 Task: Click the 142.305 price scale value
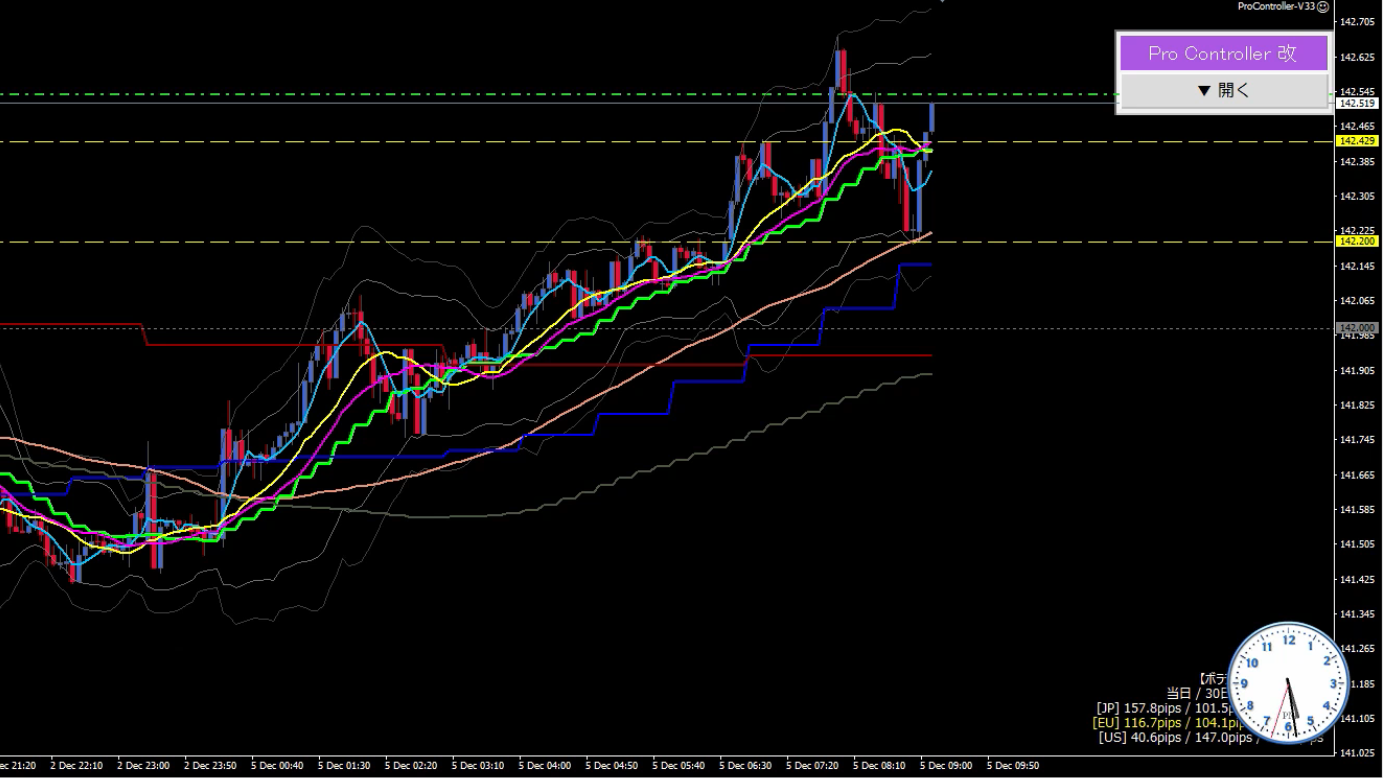point(1358,196)
